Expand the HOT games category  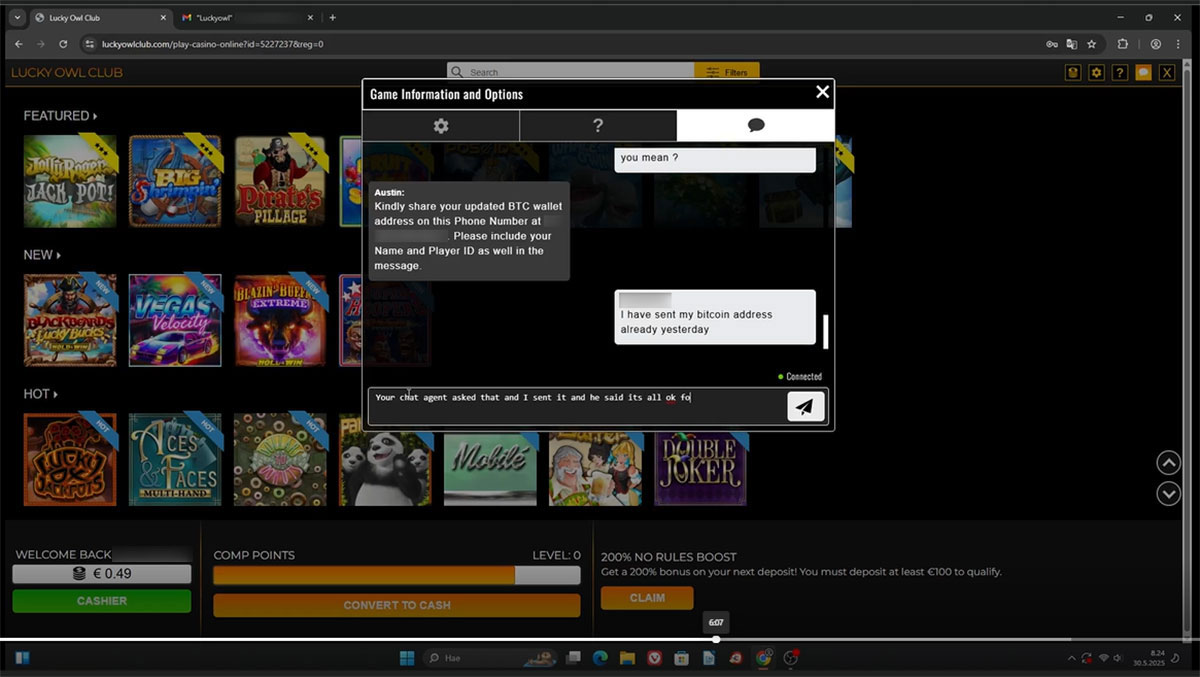point(40,394)
